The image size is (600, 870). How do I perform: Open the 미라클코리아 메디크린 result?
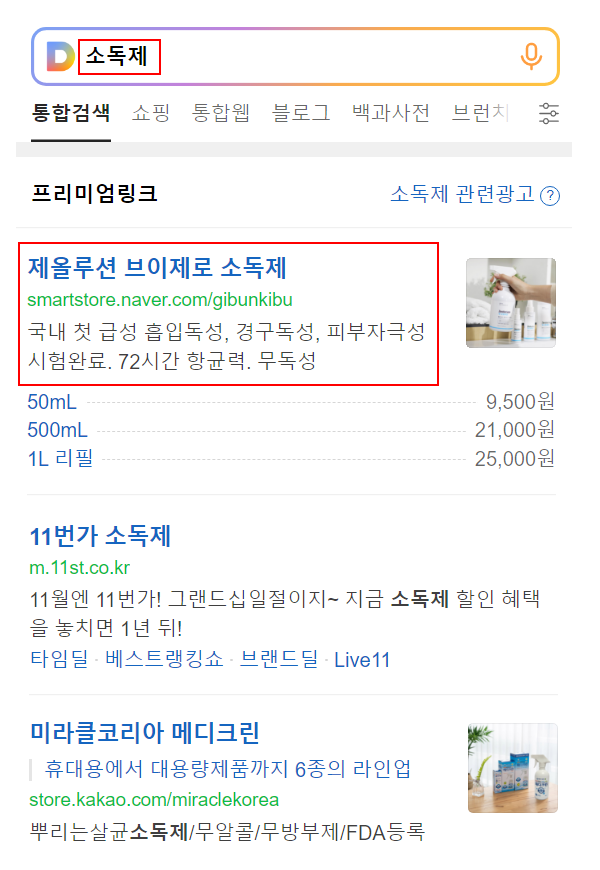pyautogui.click(x=144, y=732)
